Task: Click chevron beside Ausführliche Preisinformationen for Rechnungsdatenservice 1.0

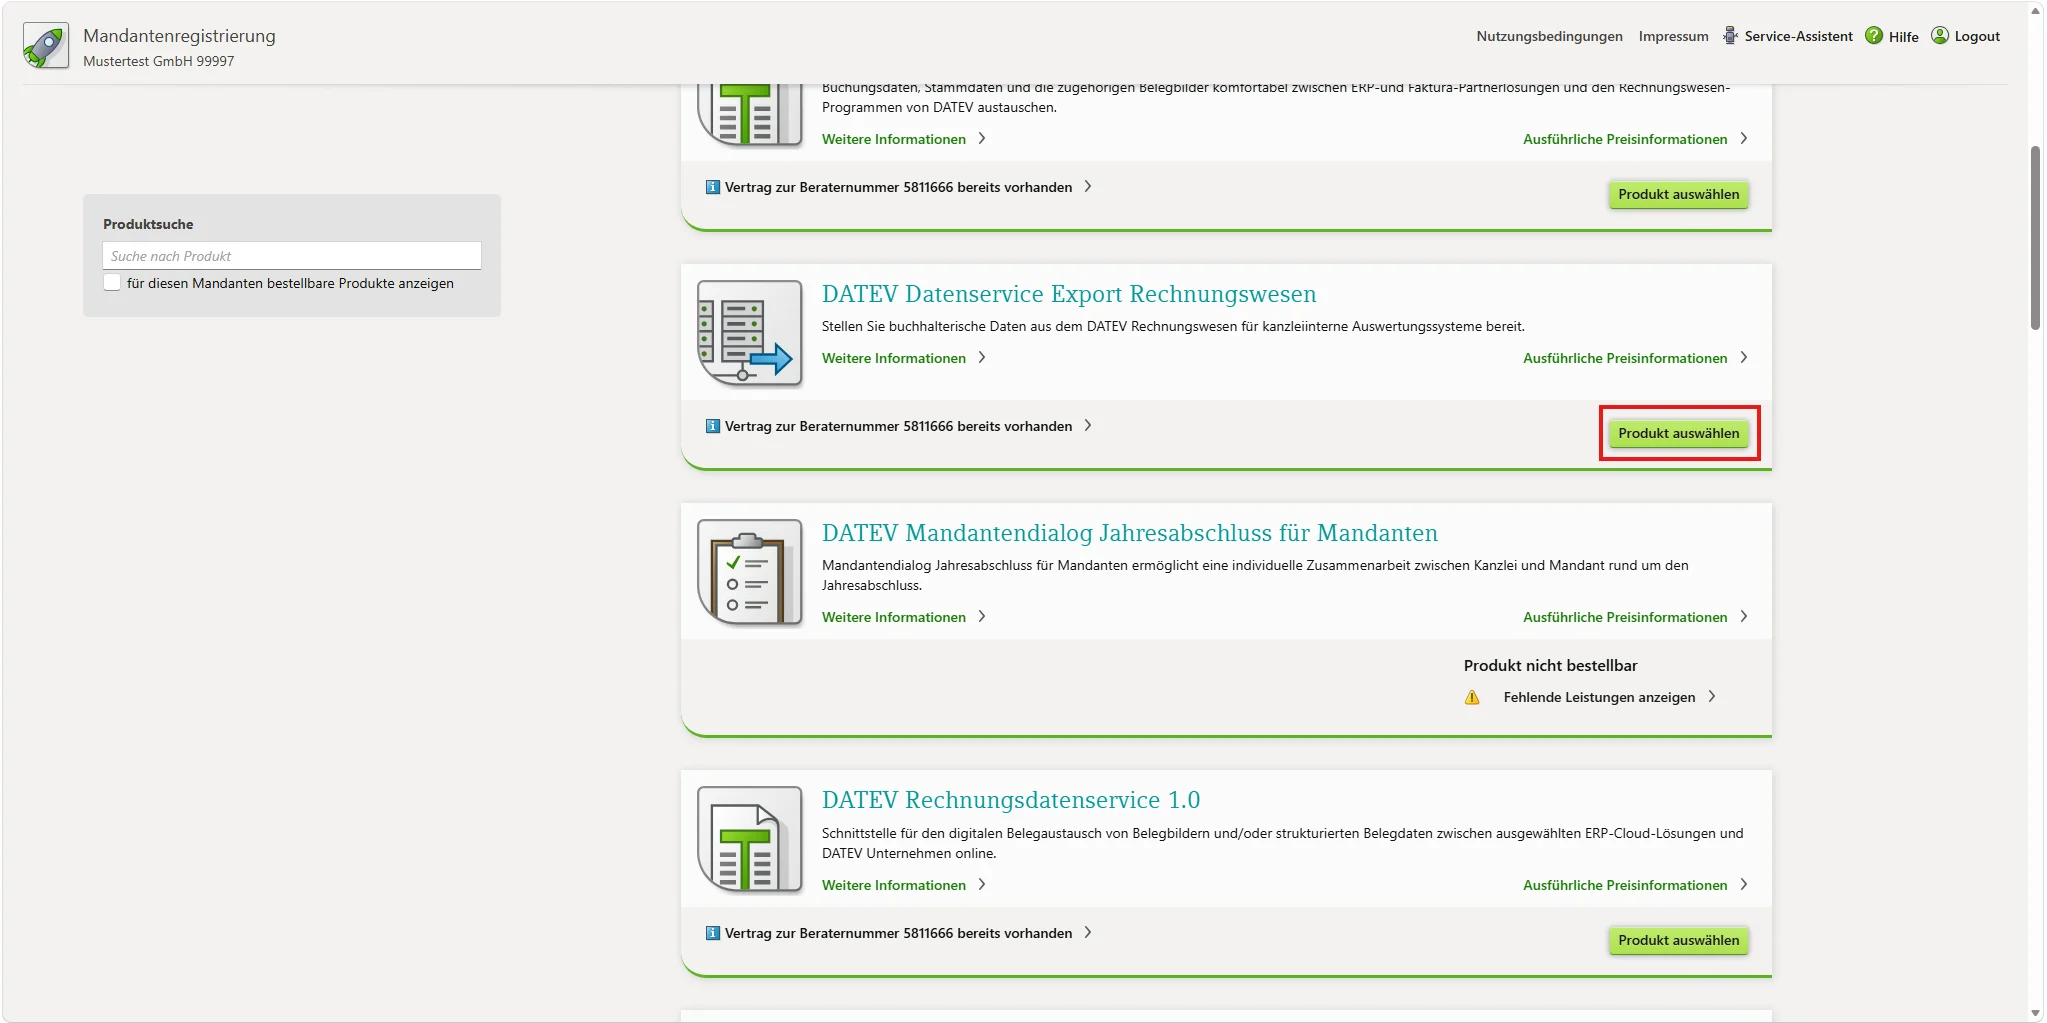Action: click(1744, 885)
